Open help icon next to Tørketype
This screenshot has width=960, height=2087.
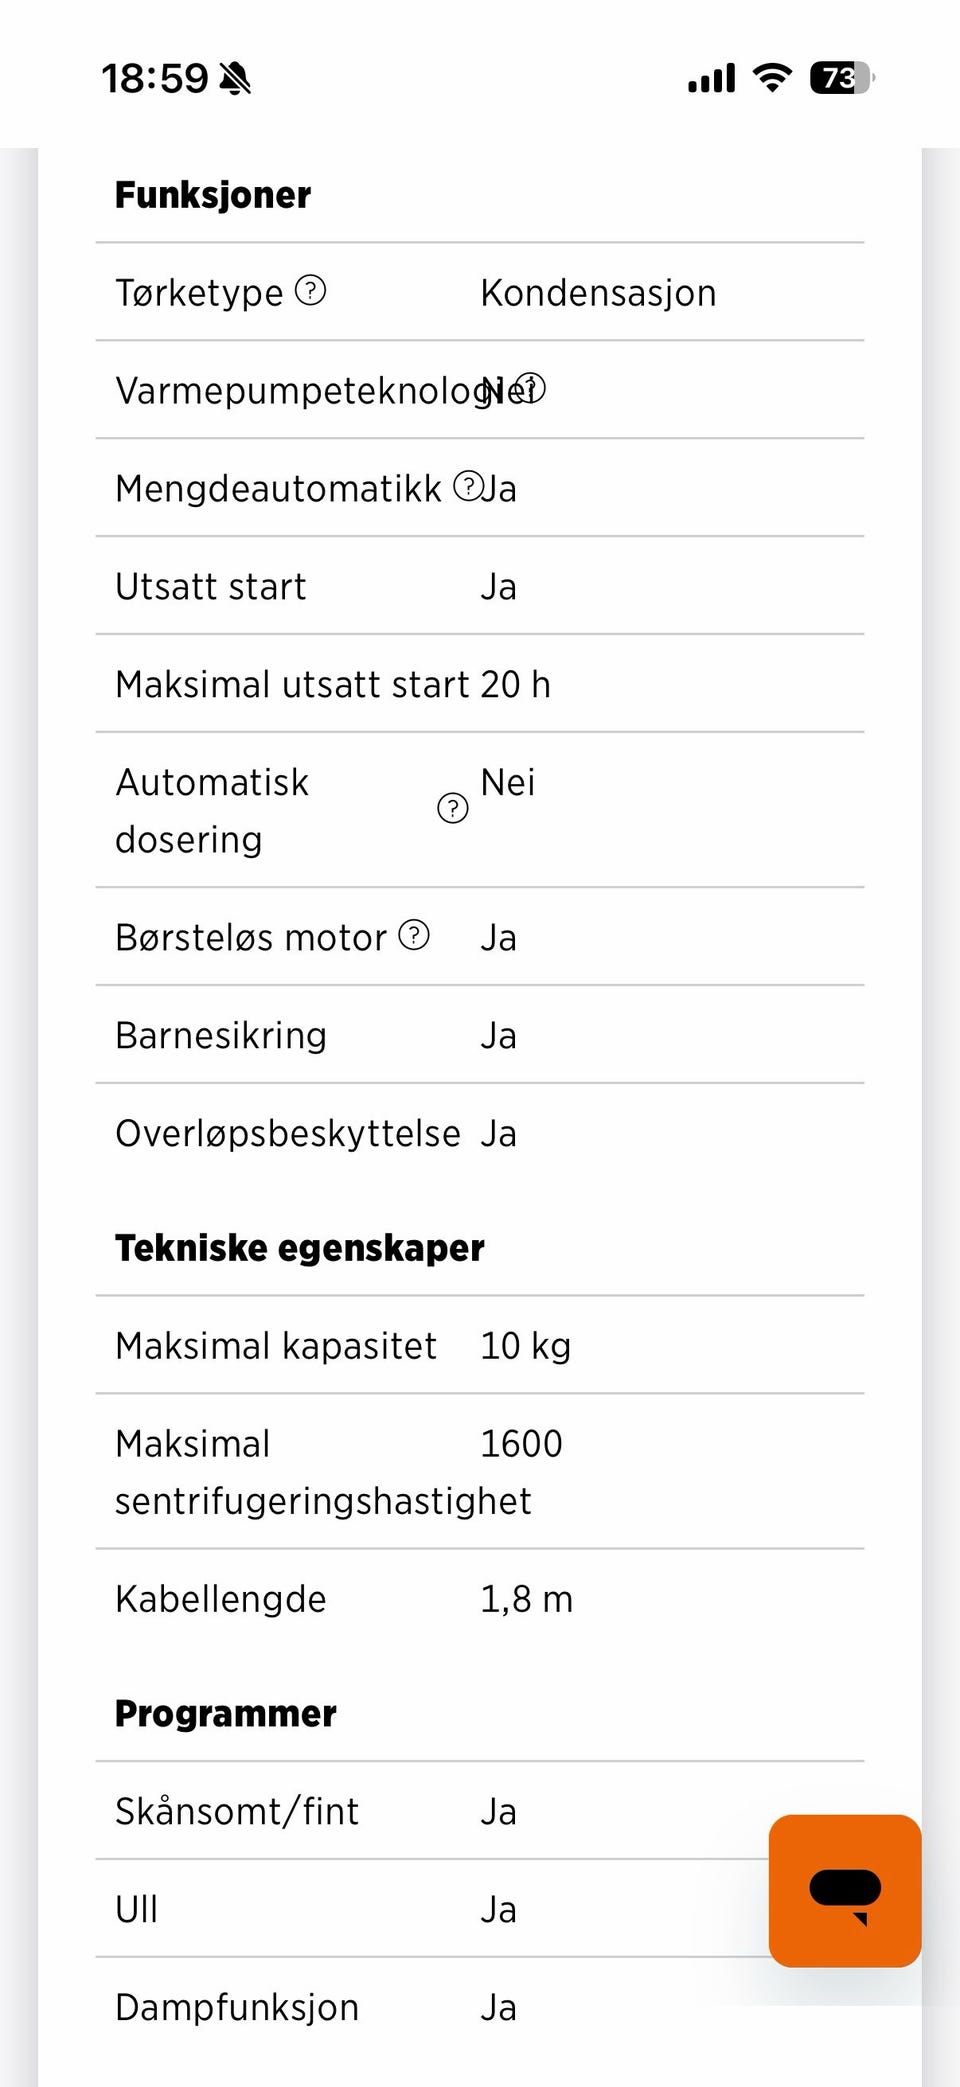click(311, 291)
